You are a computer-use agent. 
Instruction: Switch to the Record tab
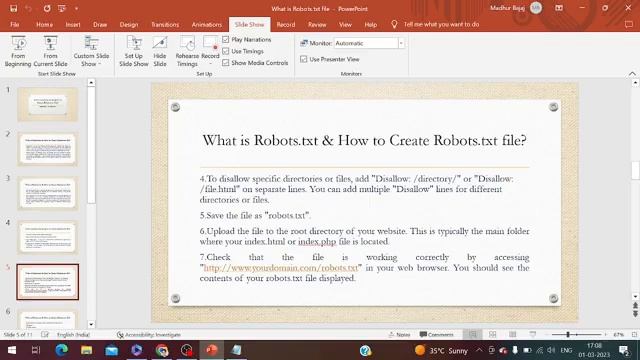pyautogui.click(x=286, y=24)
